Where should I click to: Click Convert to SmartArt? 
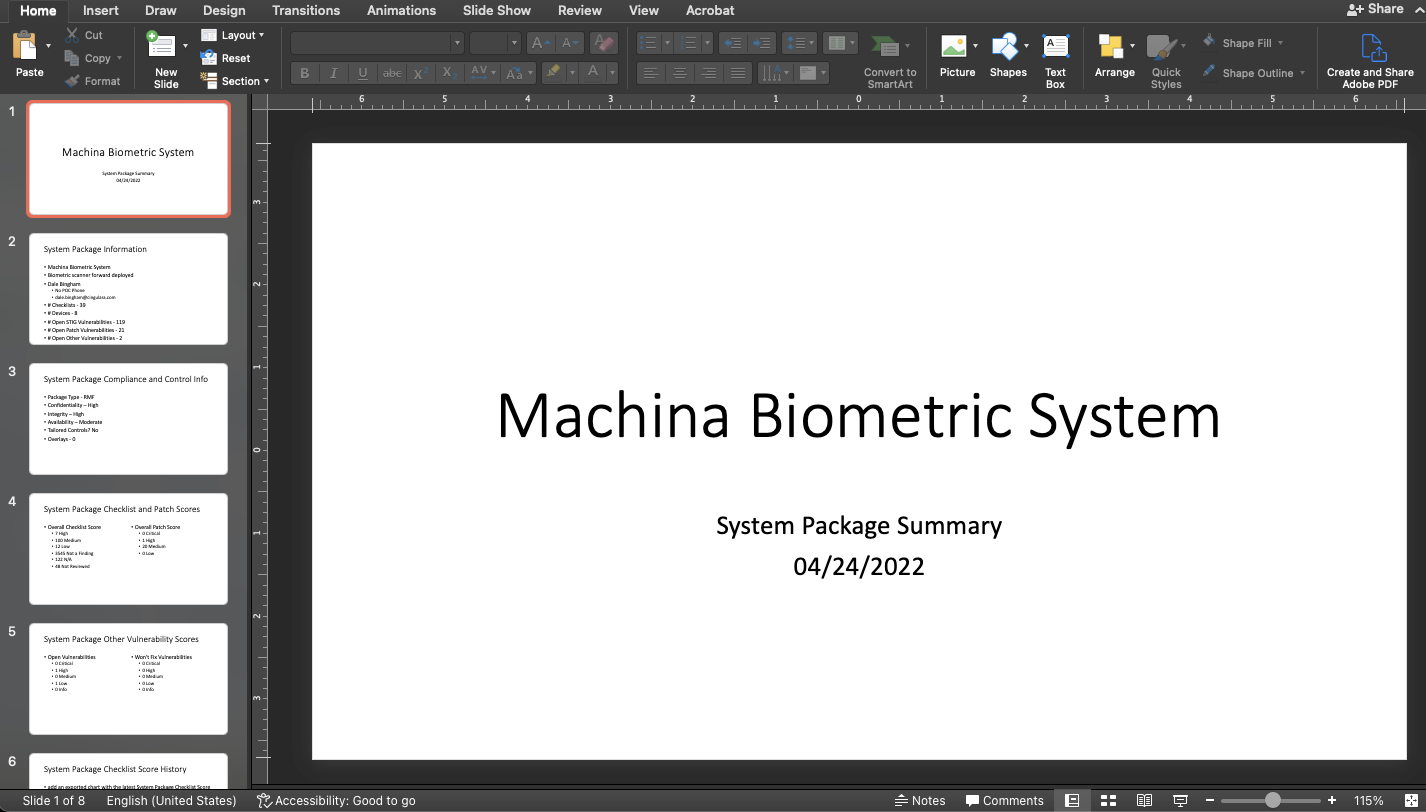coord(890,60)
